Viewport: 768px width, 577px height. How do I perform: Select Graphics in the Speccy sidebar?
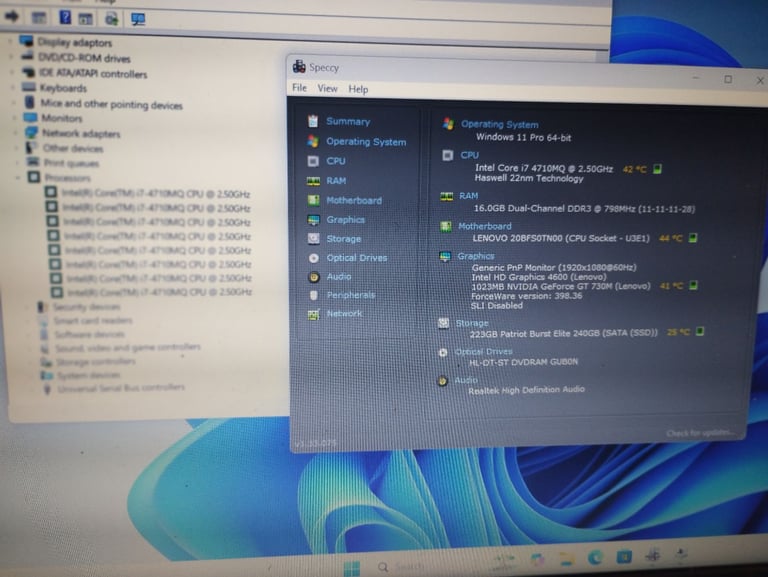(x=345, y=219)
